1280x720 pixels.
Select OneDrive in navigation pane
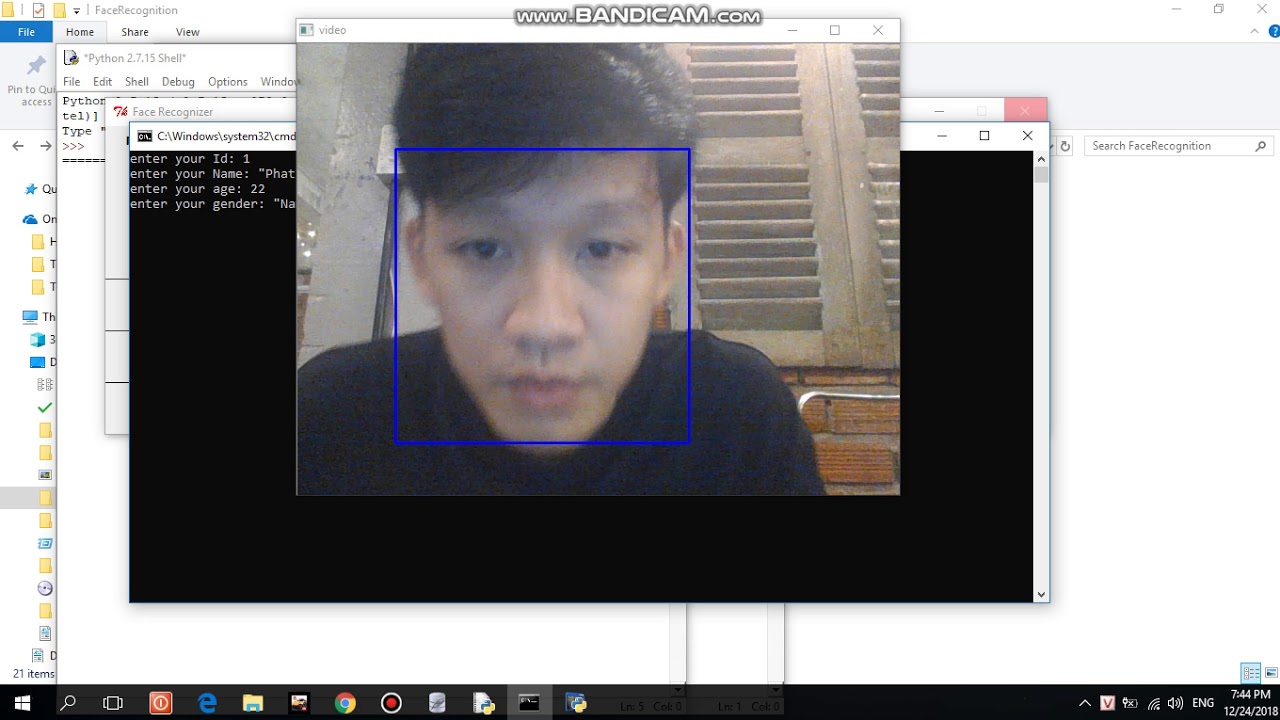pos(40,219)
